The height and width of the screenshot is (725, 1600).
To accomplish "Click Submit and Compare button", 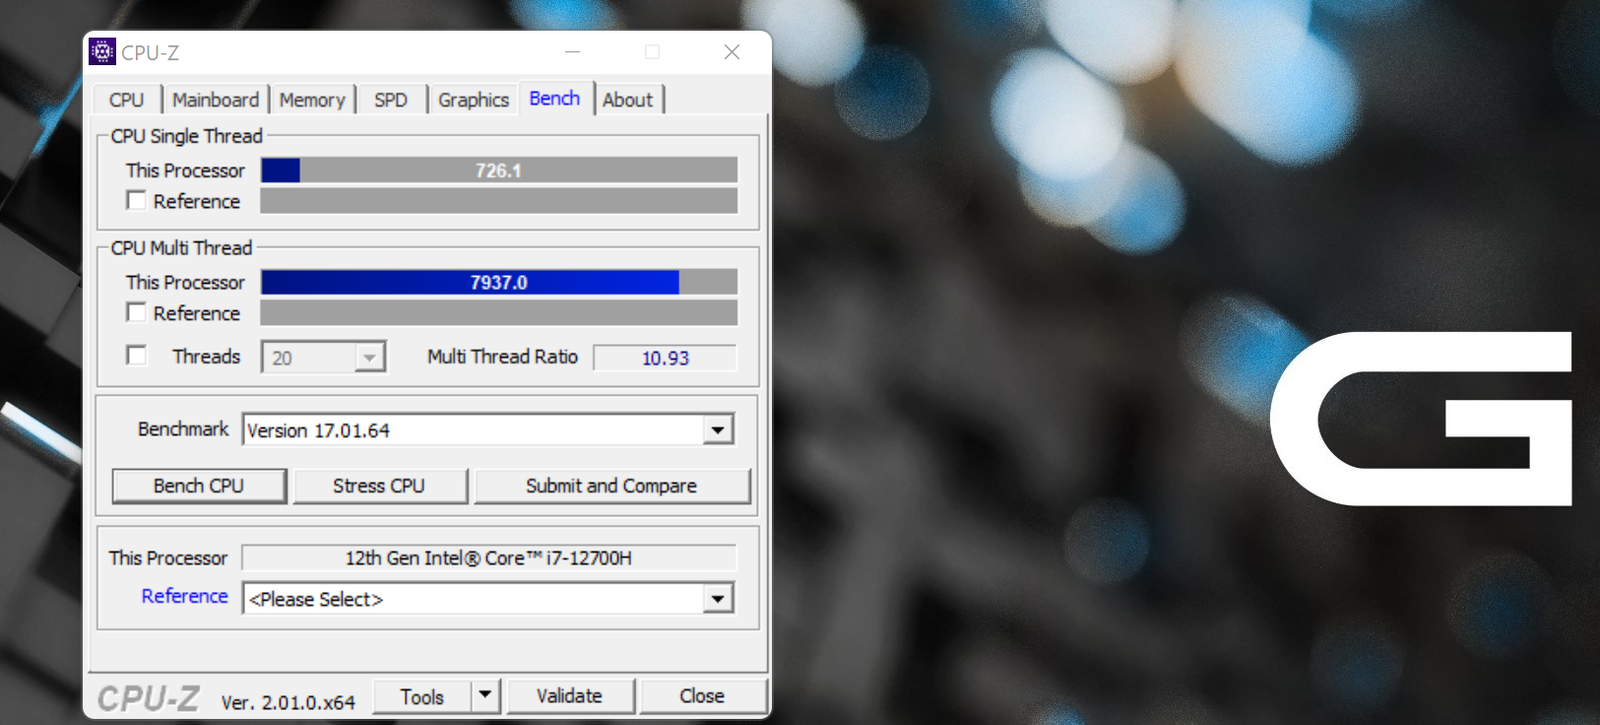I will [612, 486].
